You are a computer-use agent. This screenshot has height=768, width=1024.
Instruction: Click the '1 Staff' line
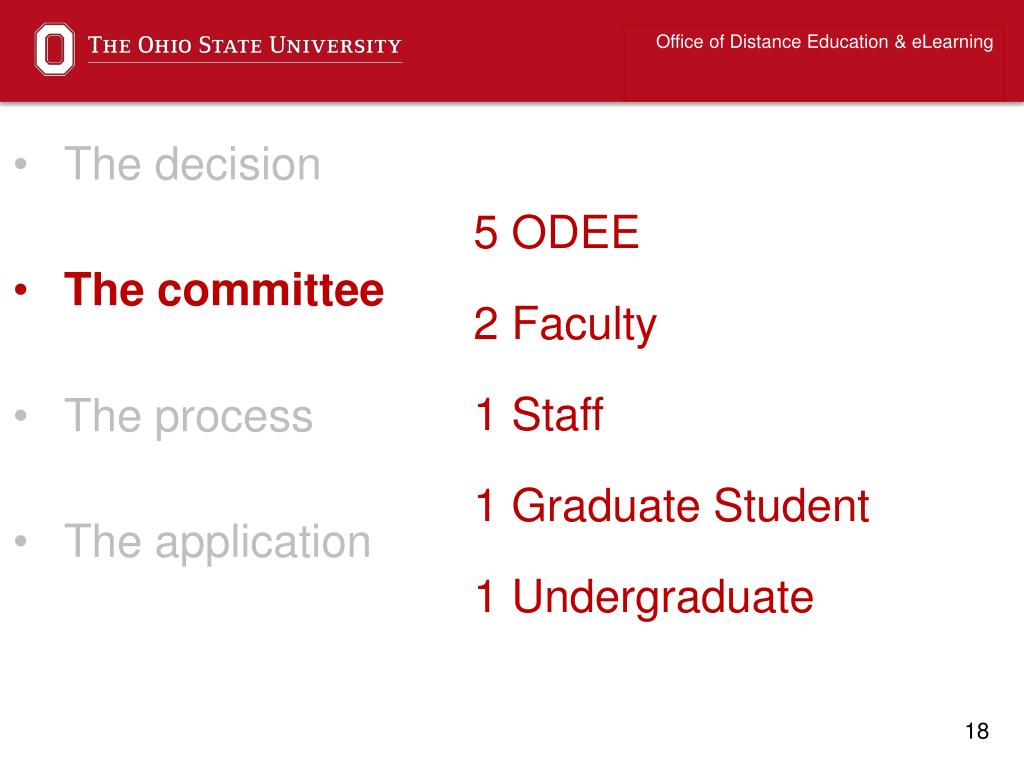click(x=539, y=414)
